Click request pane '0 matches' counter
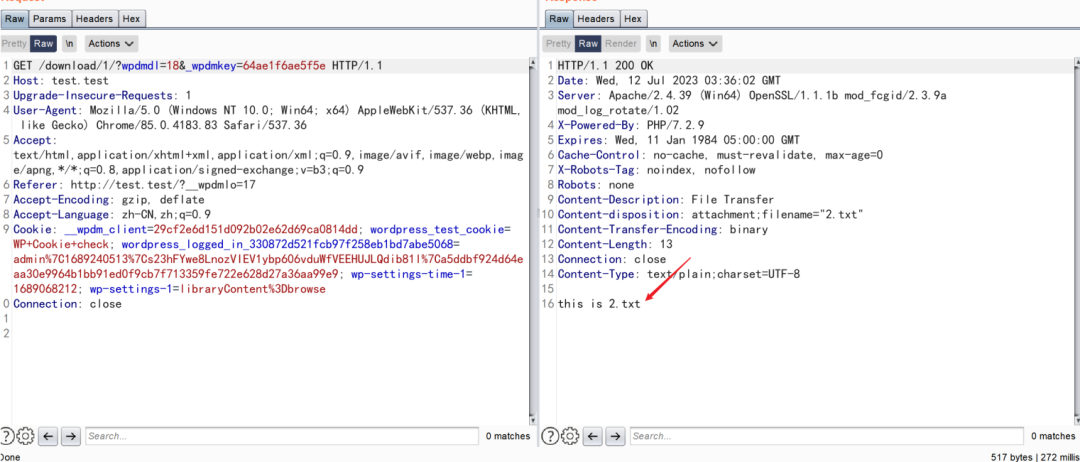1080x462 pixels. (x=508, y=436)
